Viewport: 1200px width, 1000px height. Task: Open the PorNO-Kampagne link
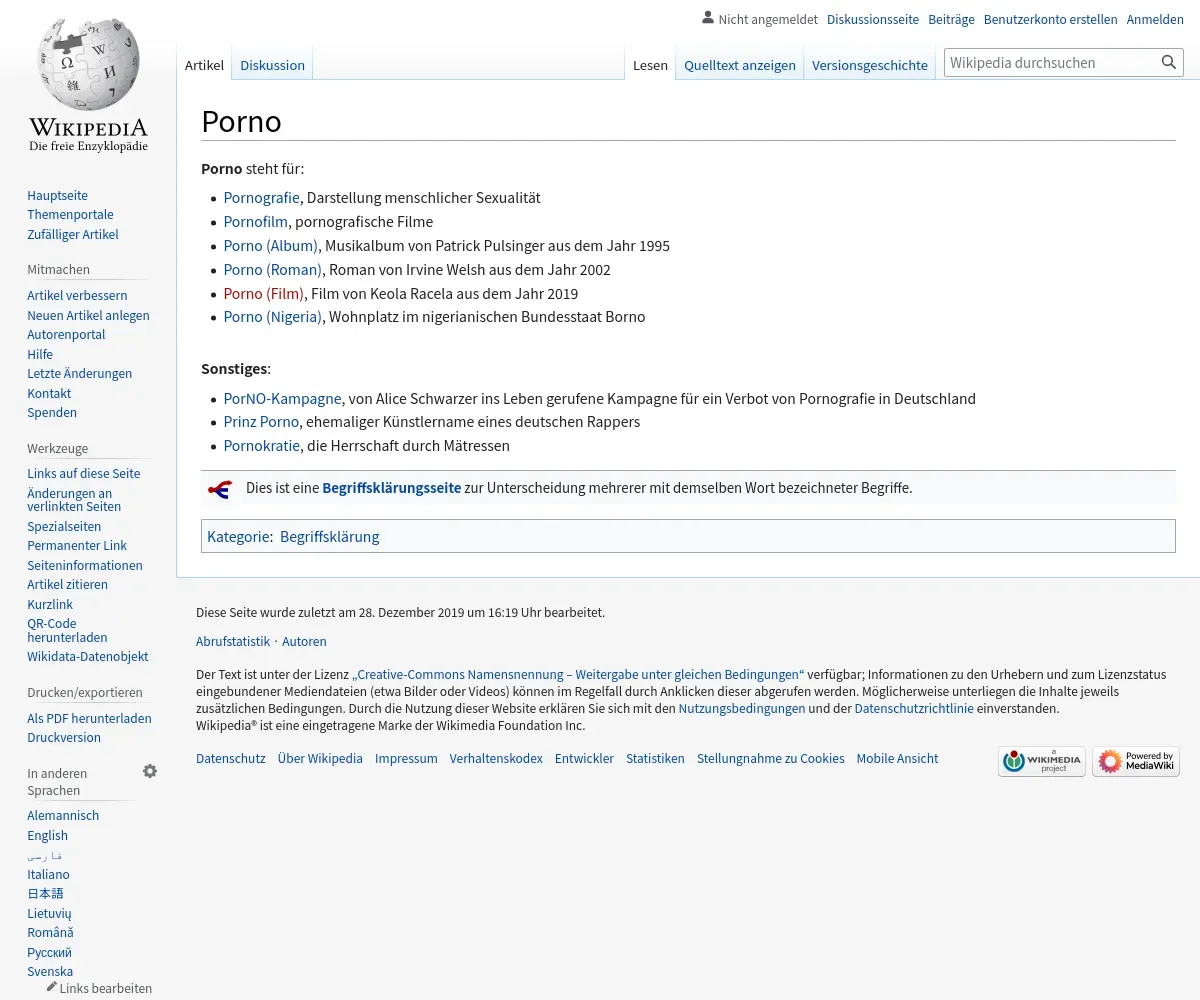tap(282, 398)
